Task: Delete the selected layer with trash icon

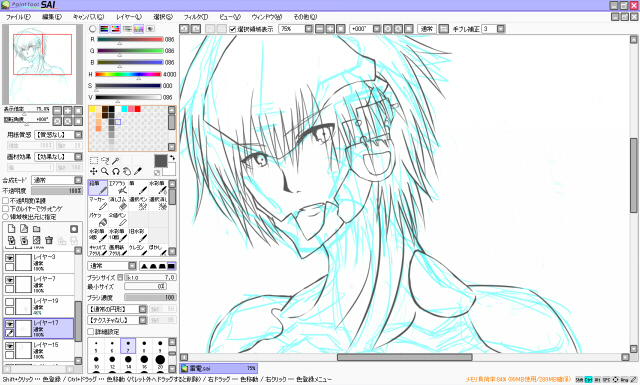Action: pos(49,240)
